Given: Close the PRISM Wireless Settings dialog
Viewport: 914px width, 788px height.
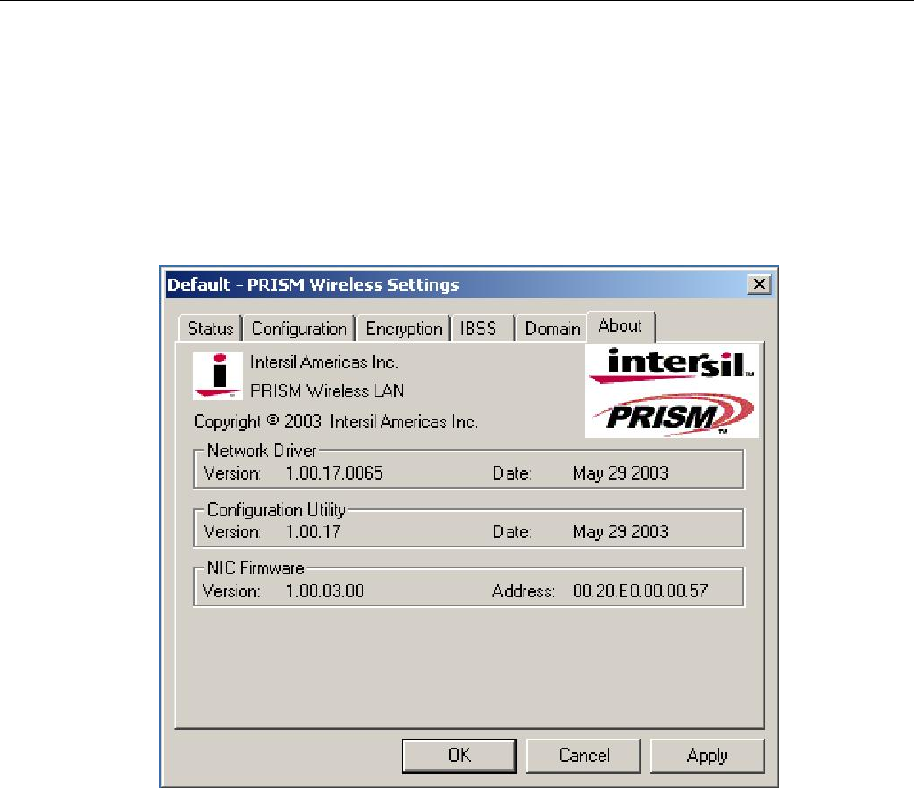Looking at the screenshot, I should pyautogui.click(x=759, y=284).
